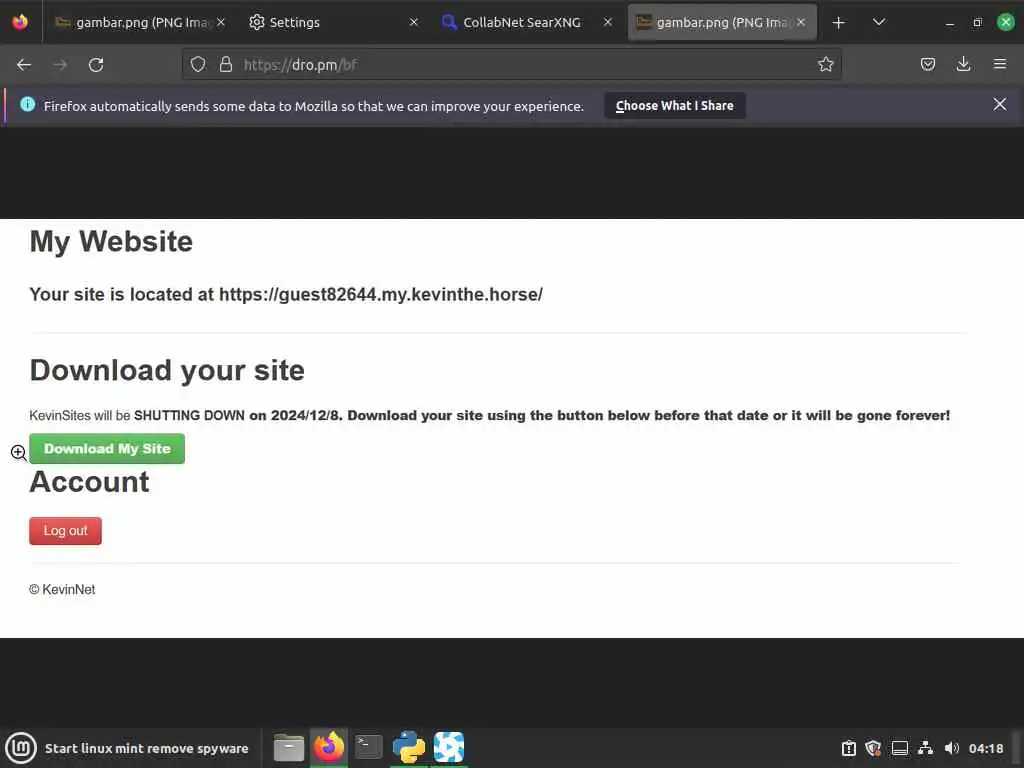
Task: Open the network connections tray icon
Action: [x=925, y=748]
